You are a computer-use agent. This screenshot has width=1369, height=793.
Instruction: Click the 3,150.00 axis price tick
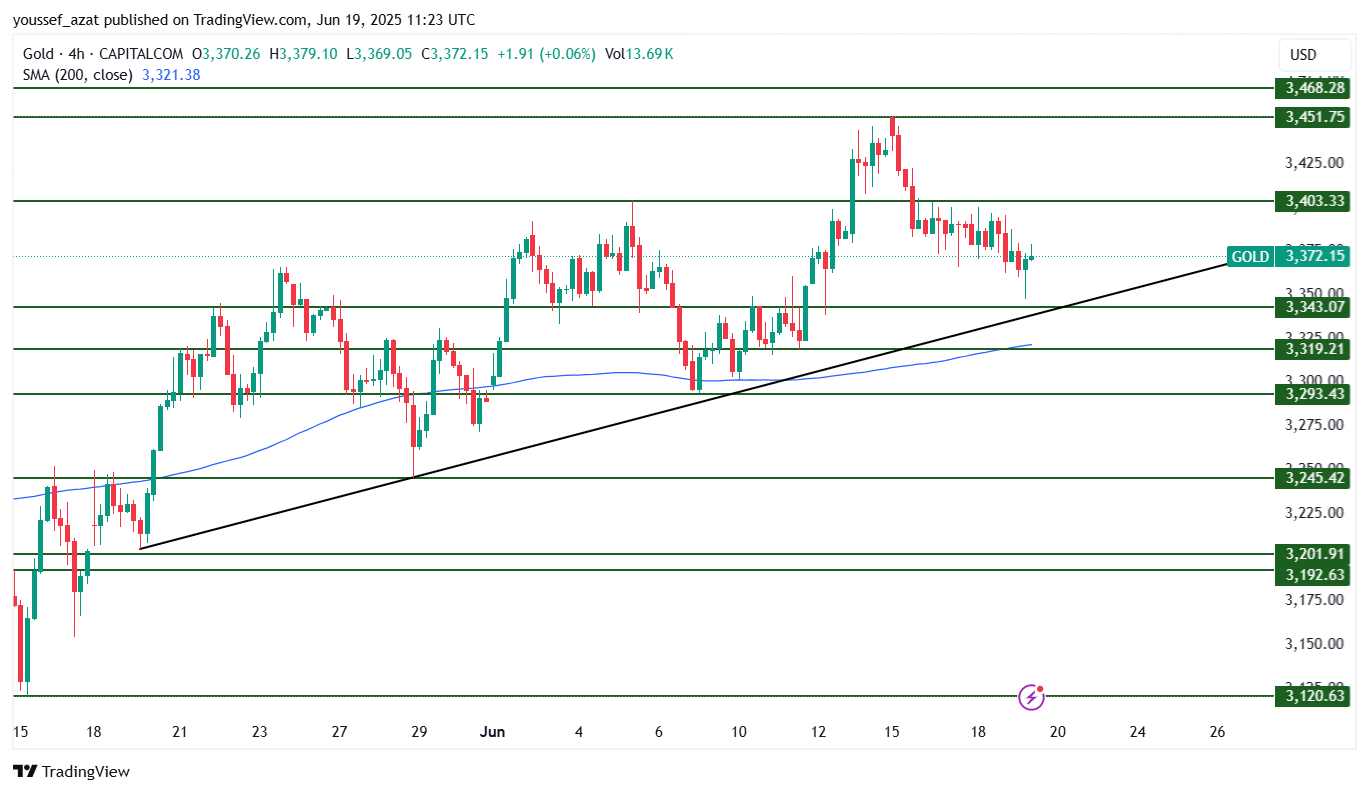tap(1314, 643)
